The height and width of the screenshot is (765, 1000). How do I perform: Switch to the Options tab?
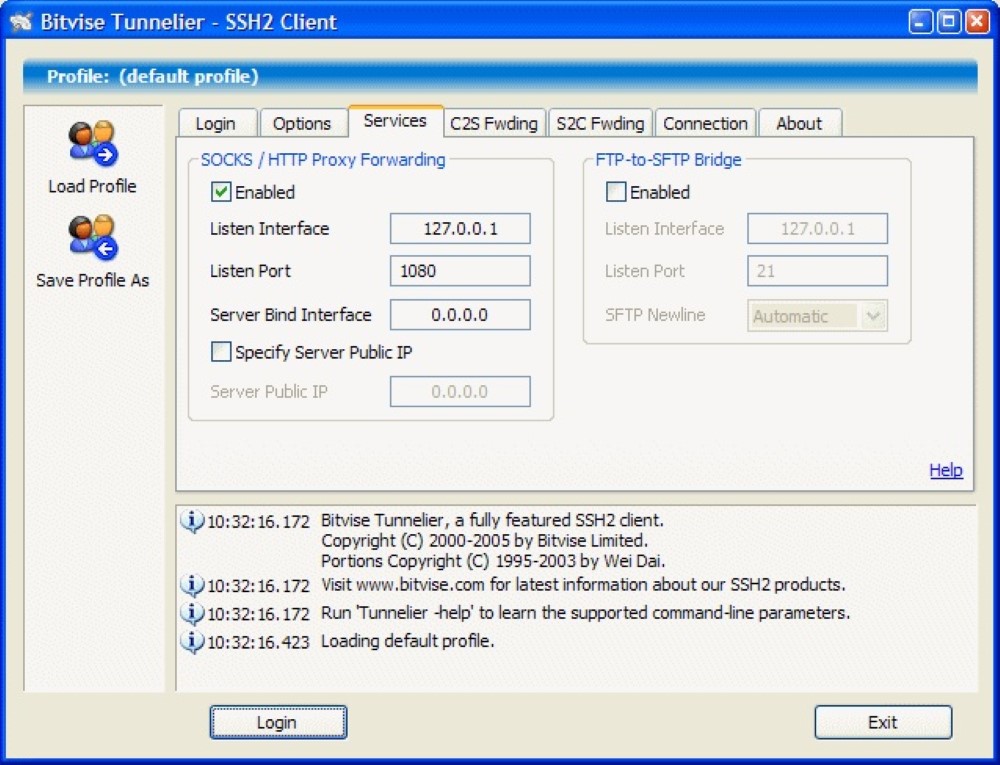[302, 123]
